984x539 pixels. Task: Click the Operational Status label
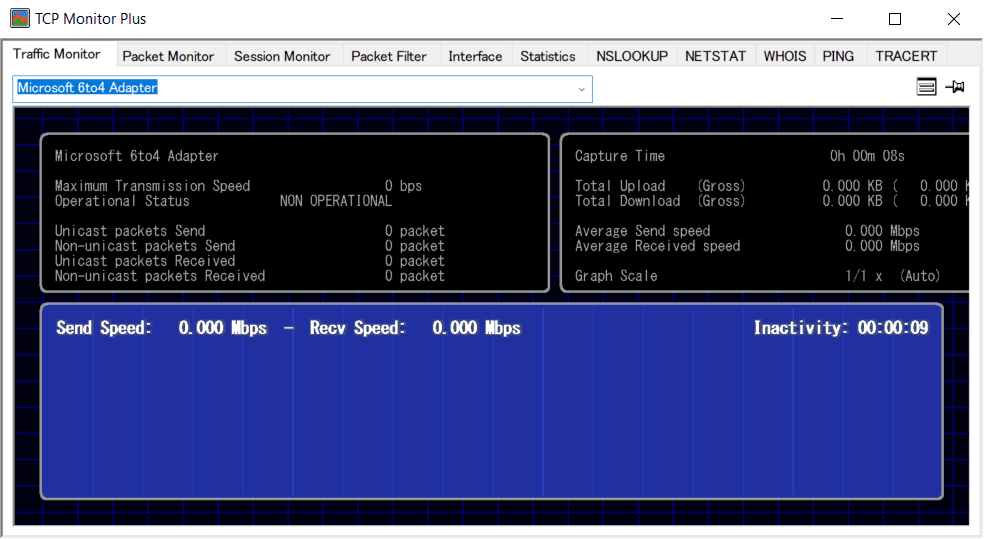coord(122,201)
